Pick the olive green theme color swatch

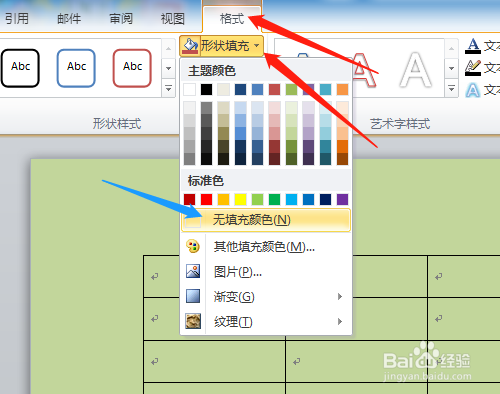291,89
